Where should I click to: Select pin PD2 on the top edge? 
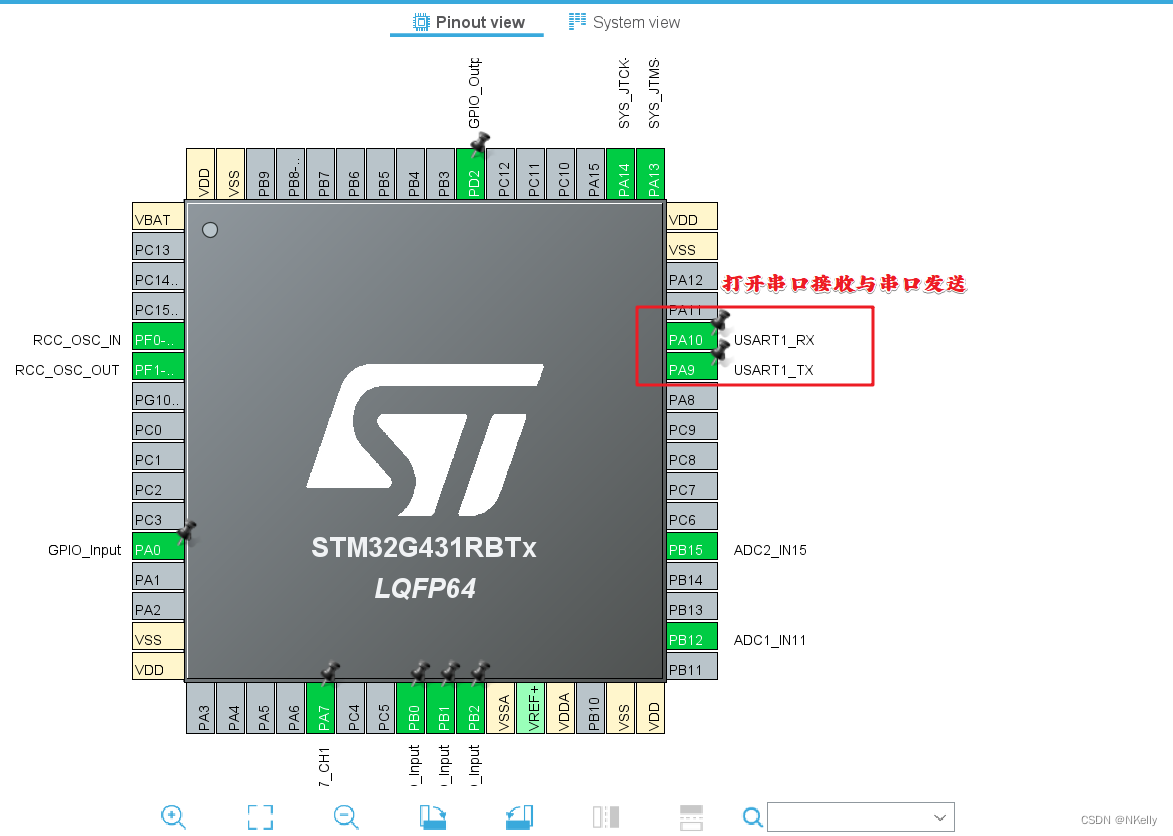(x=471, y=174)
